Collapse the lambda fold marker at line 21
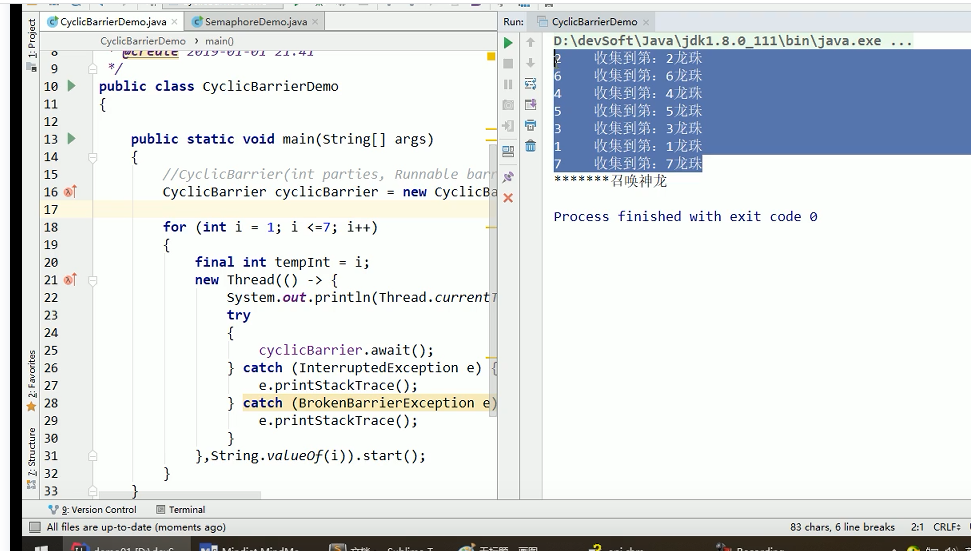This screenshot has height=551, width=971. click(x=92, y=280)
